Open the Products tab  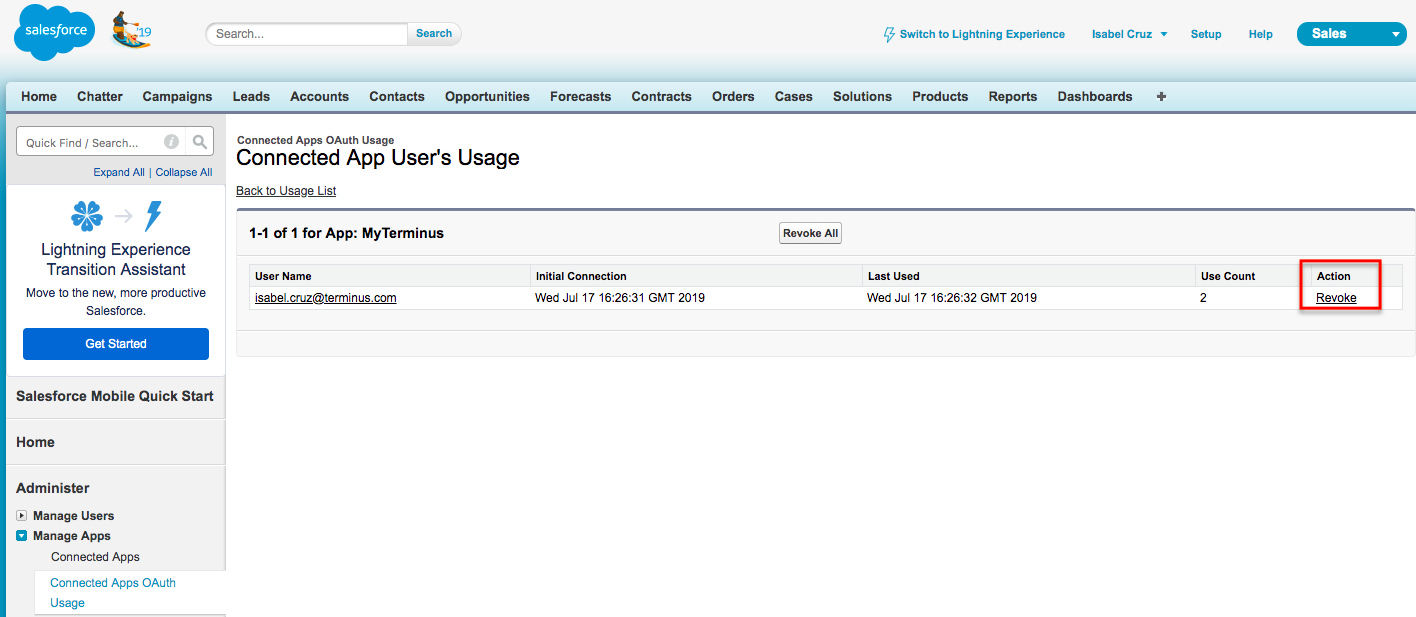pos(940,97)
